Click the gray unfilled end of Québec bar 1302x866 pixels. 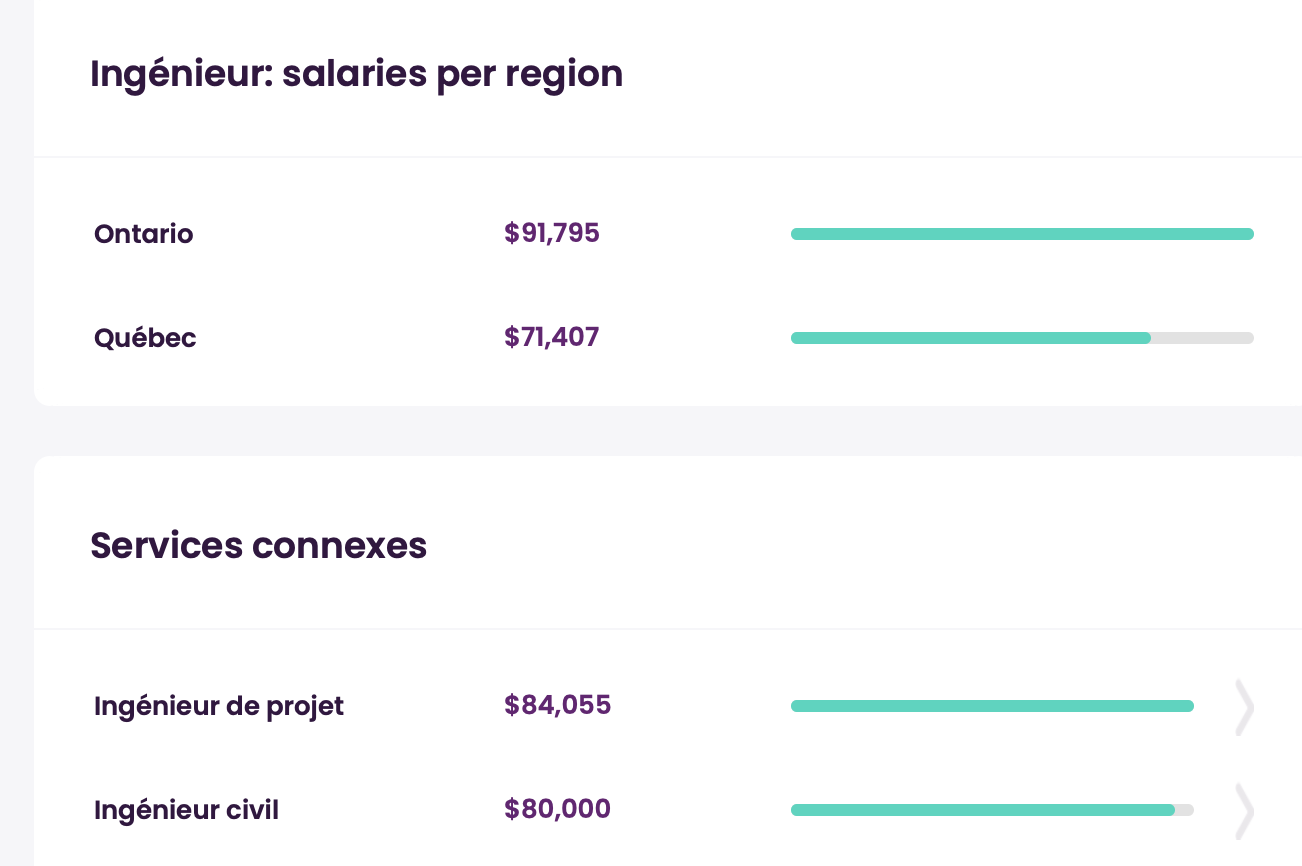[x=1203, y=338]
